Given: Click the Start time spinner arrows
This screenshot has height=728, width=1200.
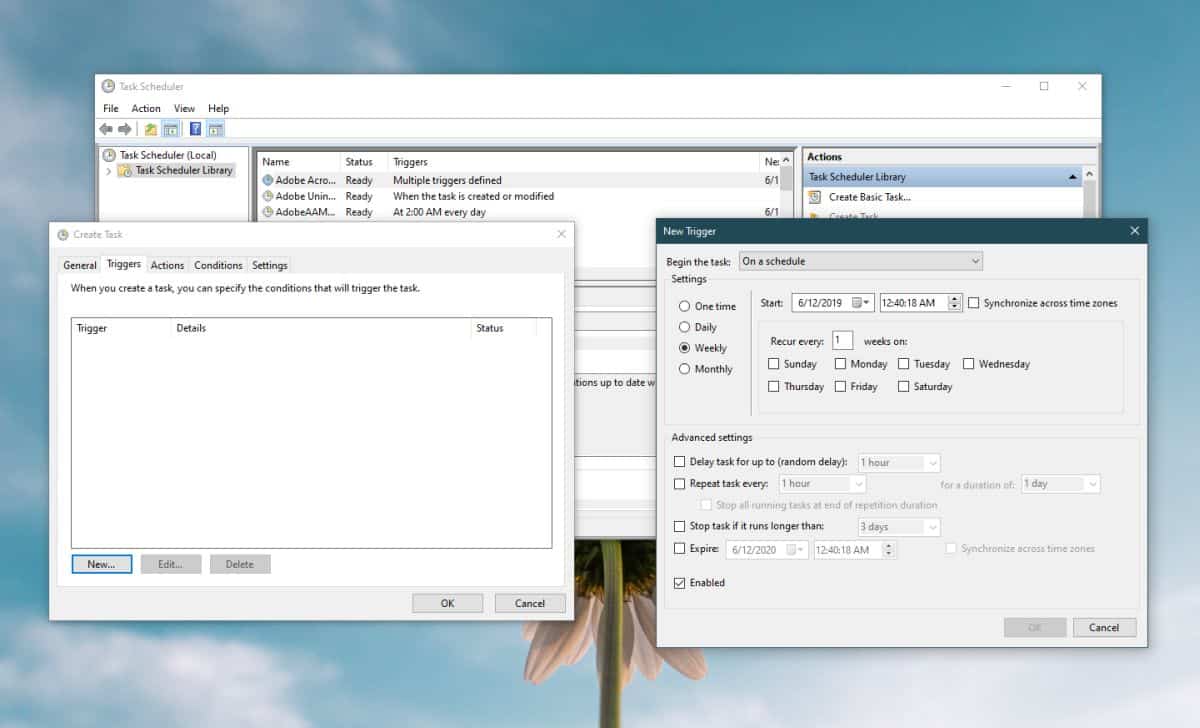Looking at the screenshot, I should coord(955,303).
